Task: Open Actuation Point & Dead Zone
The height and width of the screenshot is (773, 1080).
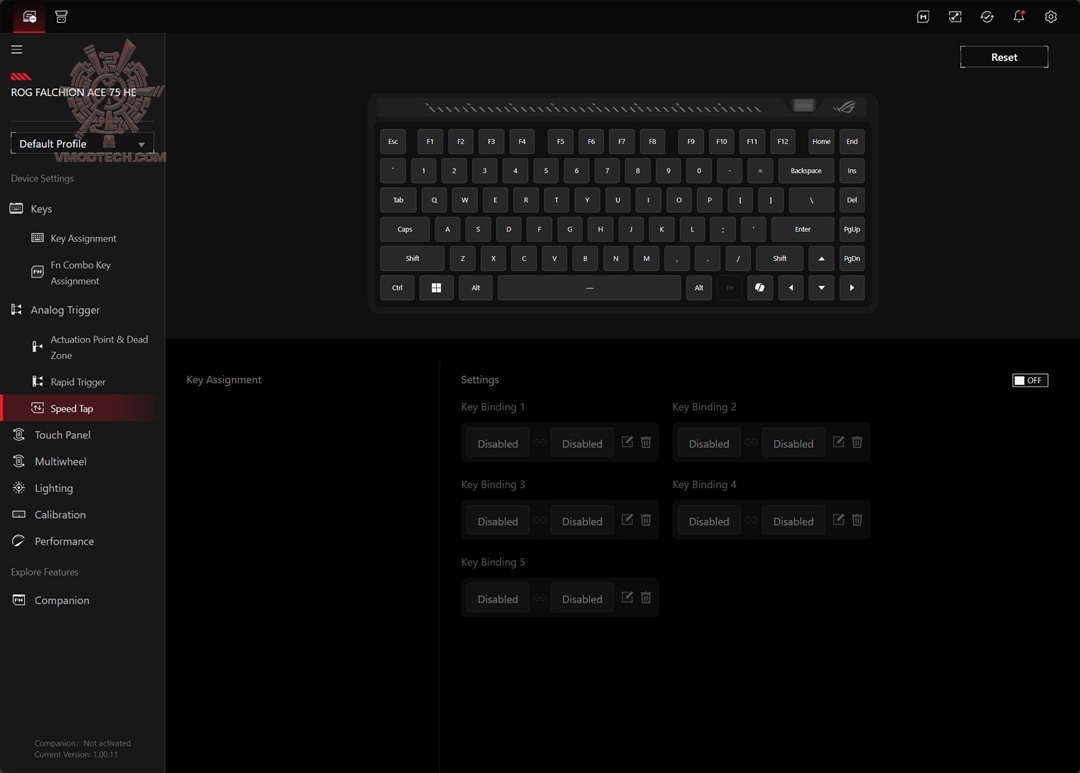Action: (98, 347)
